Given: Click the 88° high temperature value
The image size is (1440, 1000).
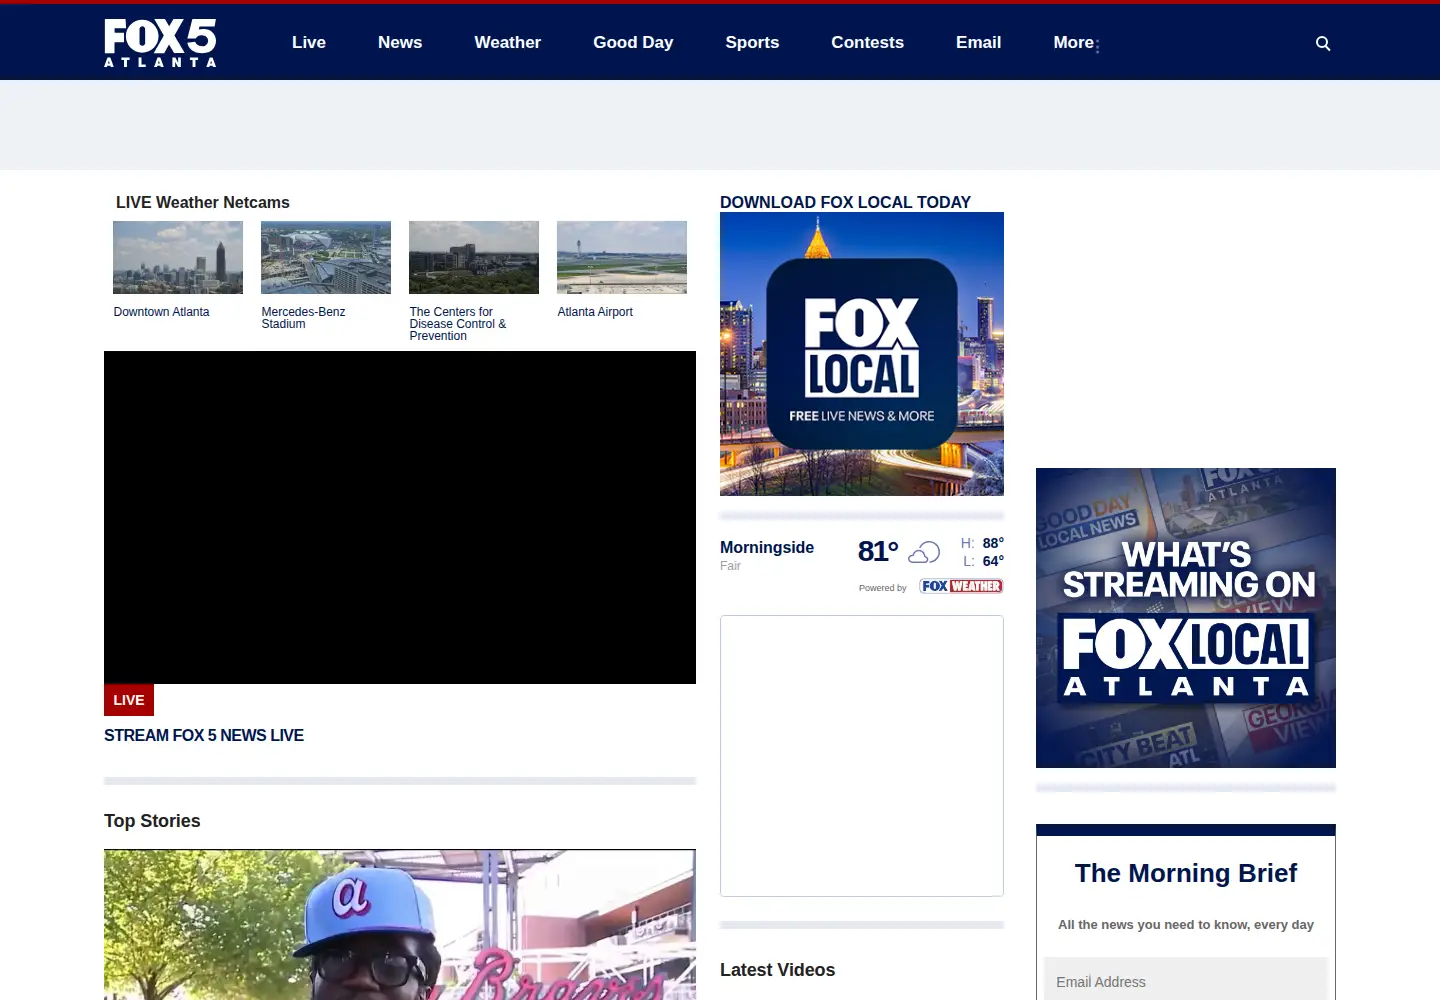Looking at the screenshot, I should pos(993,543).
